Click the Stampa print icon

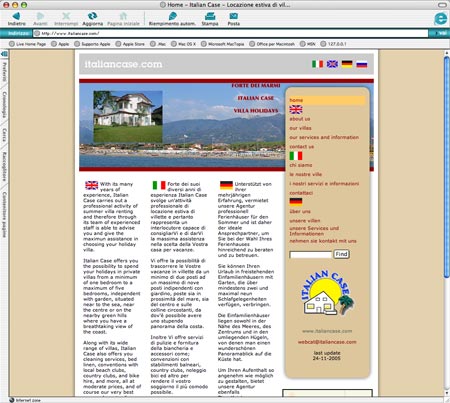[x=210, y=19]
